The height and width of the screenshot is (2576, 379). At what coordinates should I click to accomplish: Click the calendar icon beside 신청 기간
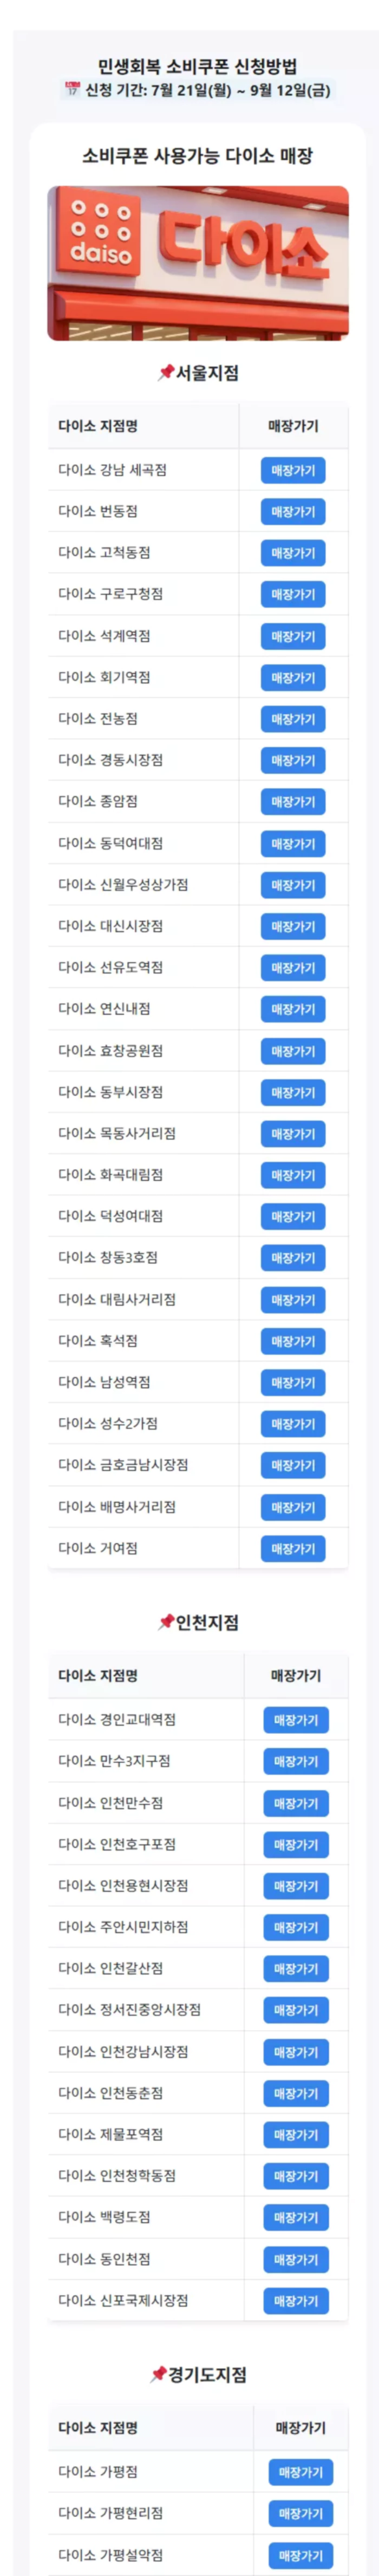72,90
